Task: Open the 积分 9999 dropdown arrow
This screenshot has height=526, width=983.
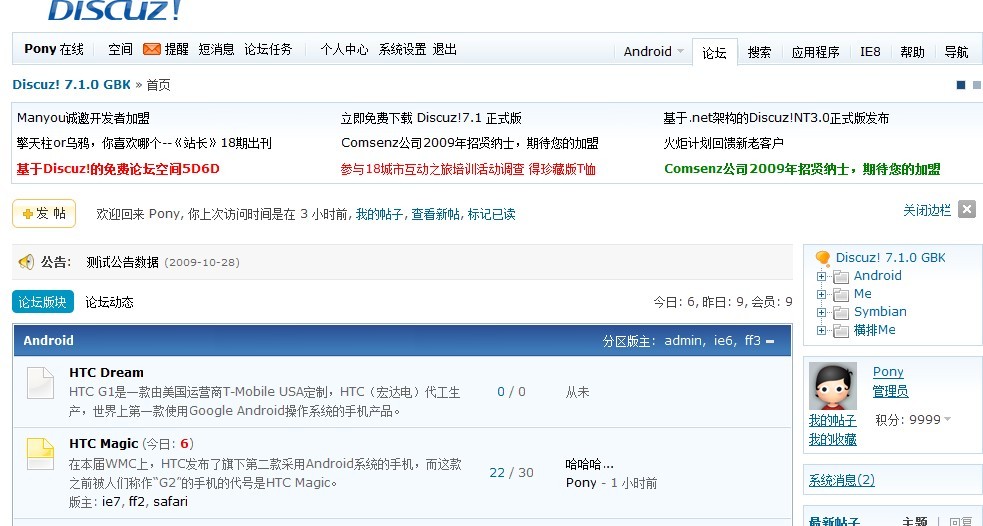Action: [947, 419]
